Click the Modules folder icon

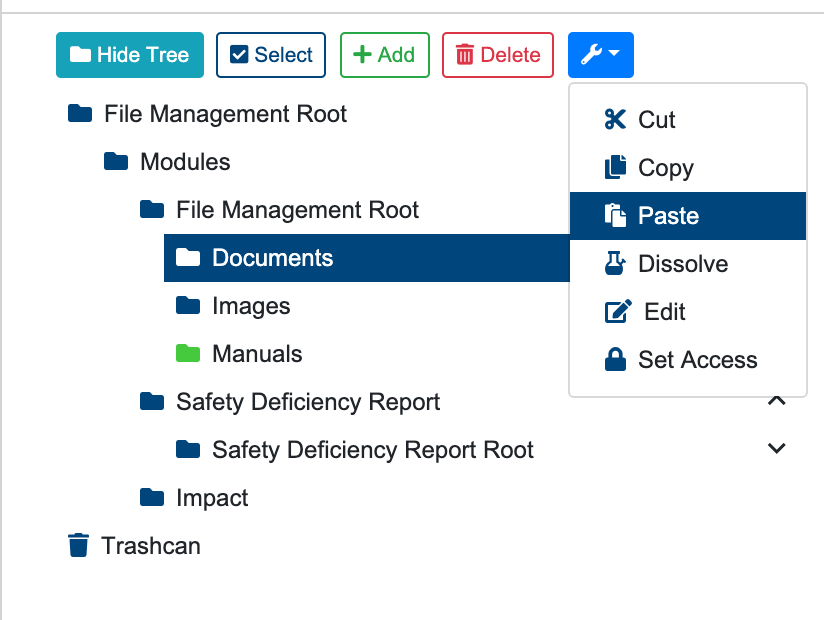coord(116,161)
